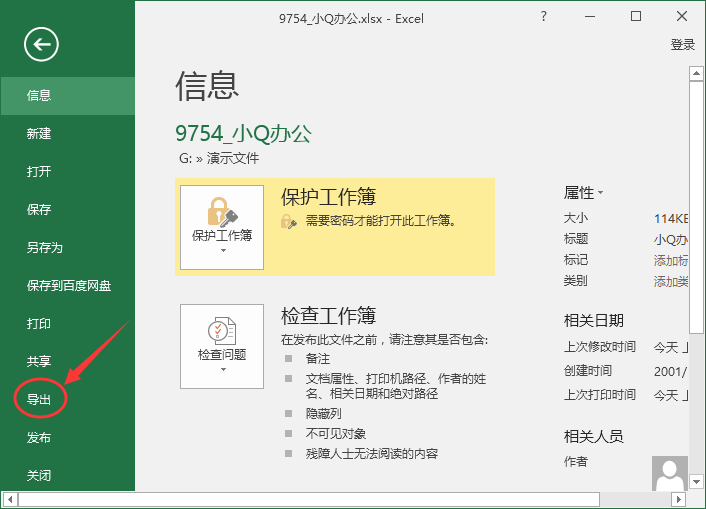706x509 pixels.
Task: Click the 相关人员 heading
Action: pyautogui.click(x=593, y=436)
